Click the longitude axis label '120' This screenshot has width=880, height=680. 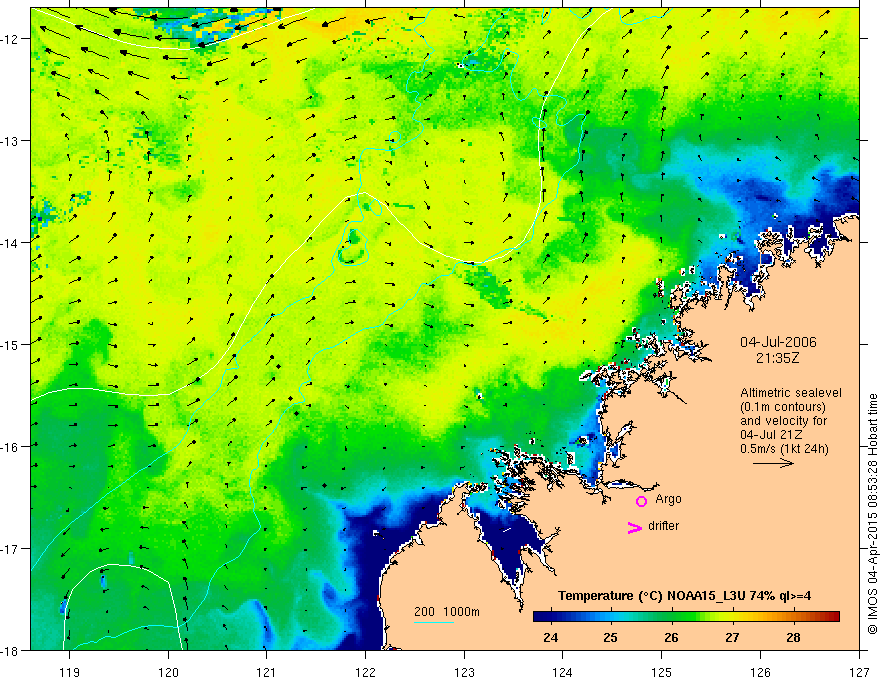168,672
